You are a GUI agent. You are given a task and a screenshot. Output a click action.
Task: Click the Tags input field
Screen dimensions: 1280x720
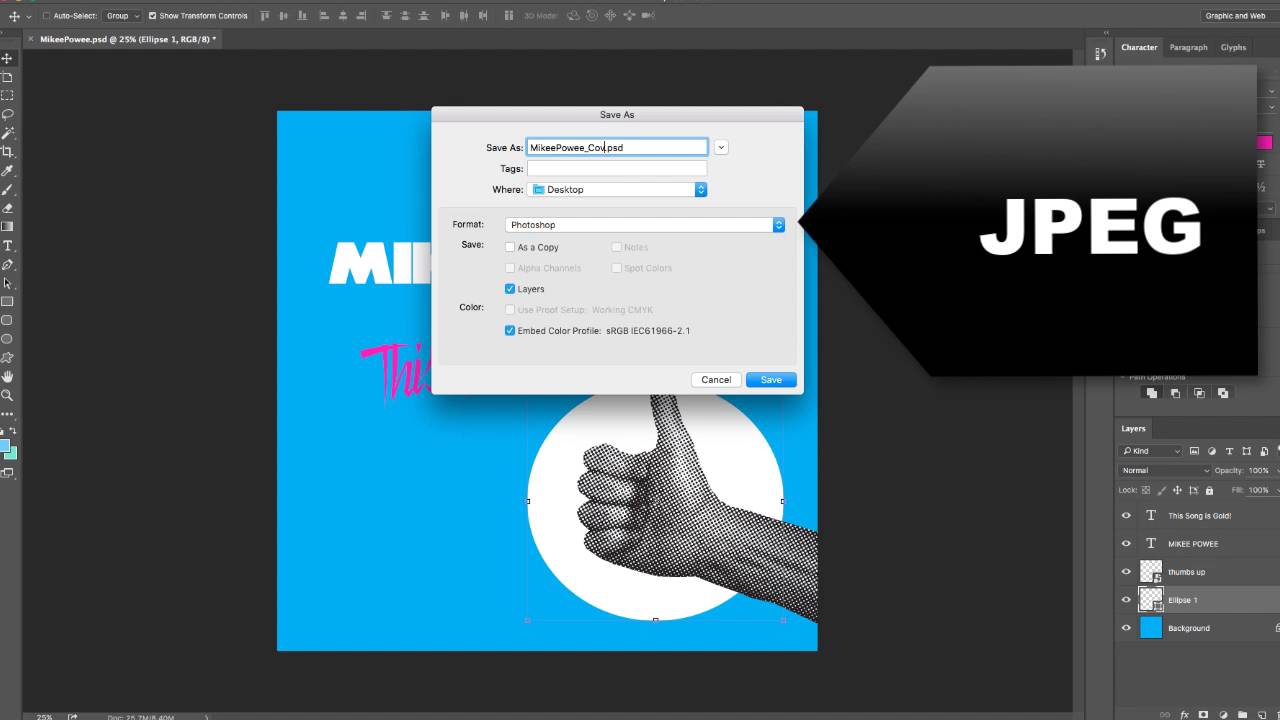click(617, 168)
